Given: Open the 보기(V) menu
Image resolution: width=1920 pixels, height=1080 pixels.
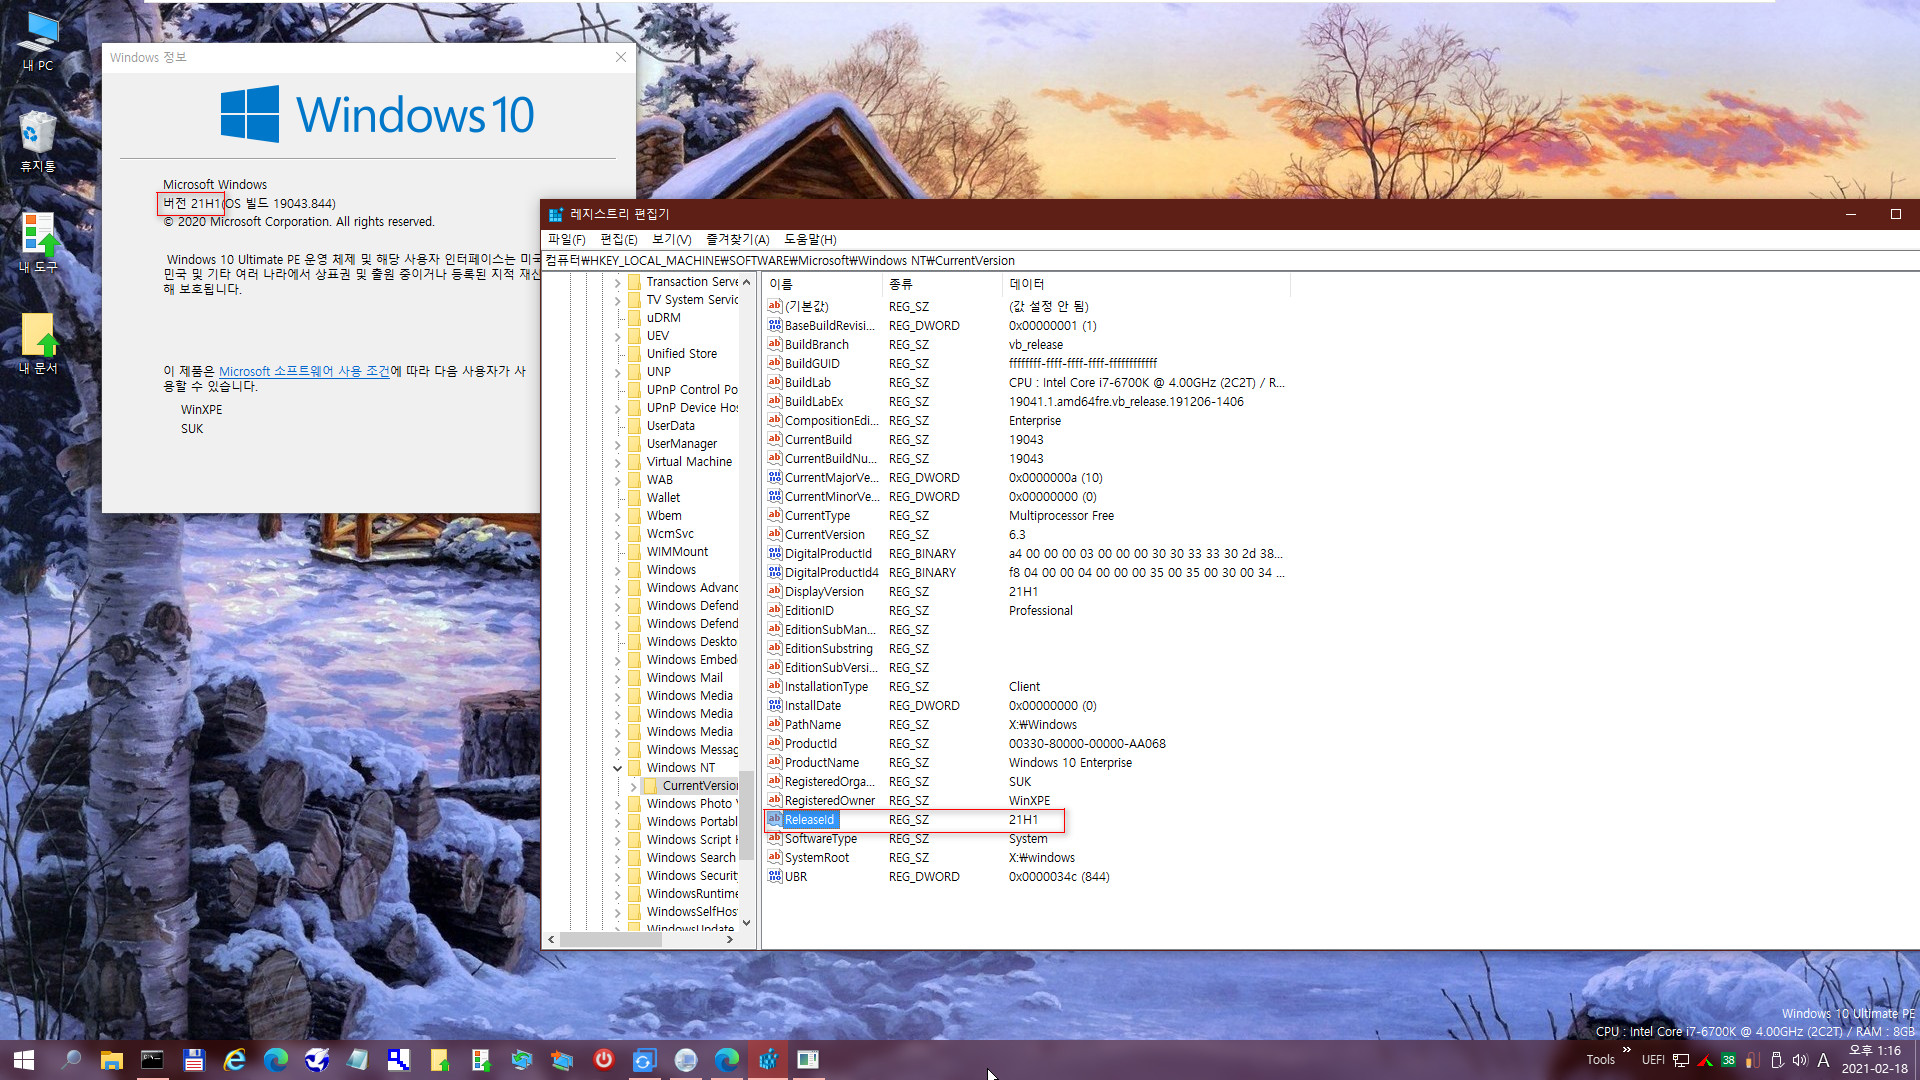Looking at the screenshot, I should [672, 239].
